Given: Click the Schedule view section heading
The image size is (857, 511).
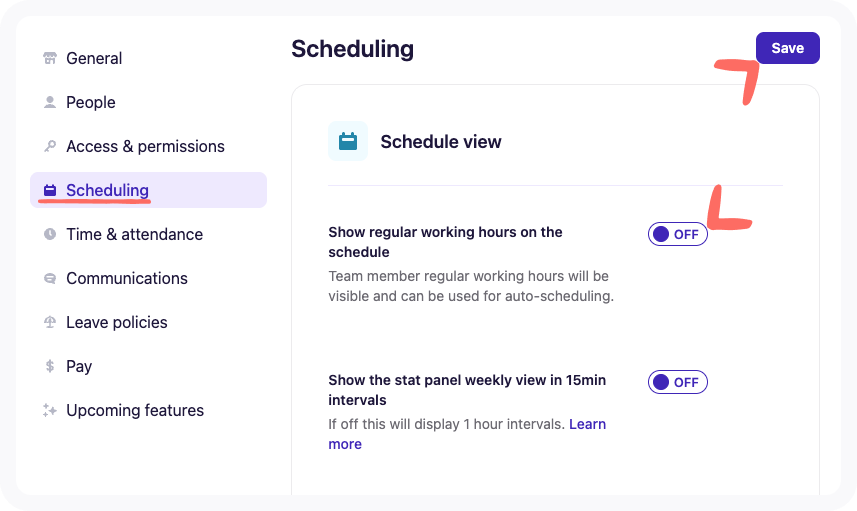Looking at the screenshot, I should (x=441, y=142).
